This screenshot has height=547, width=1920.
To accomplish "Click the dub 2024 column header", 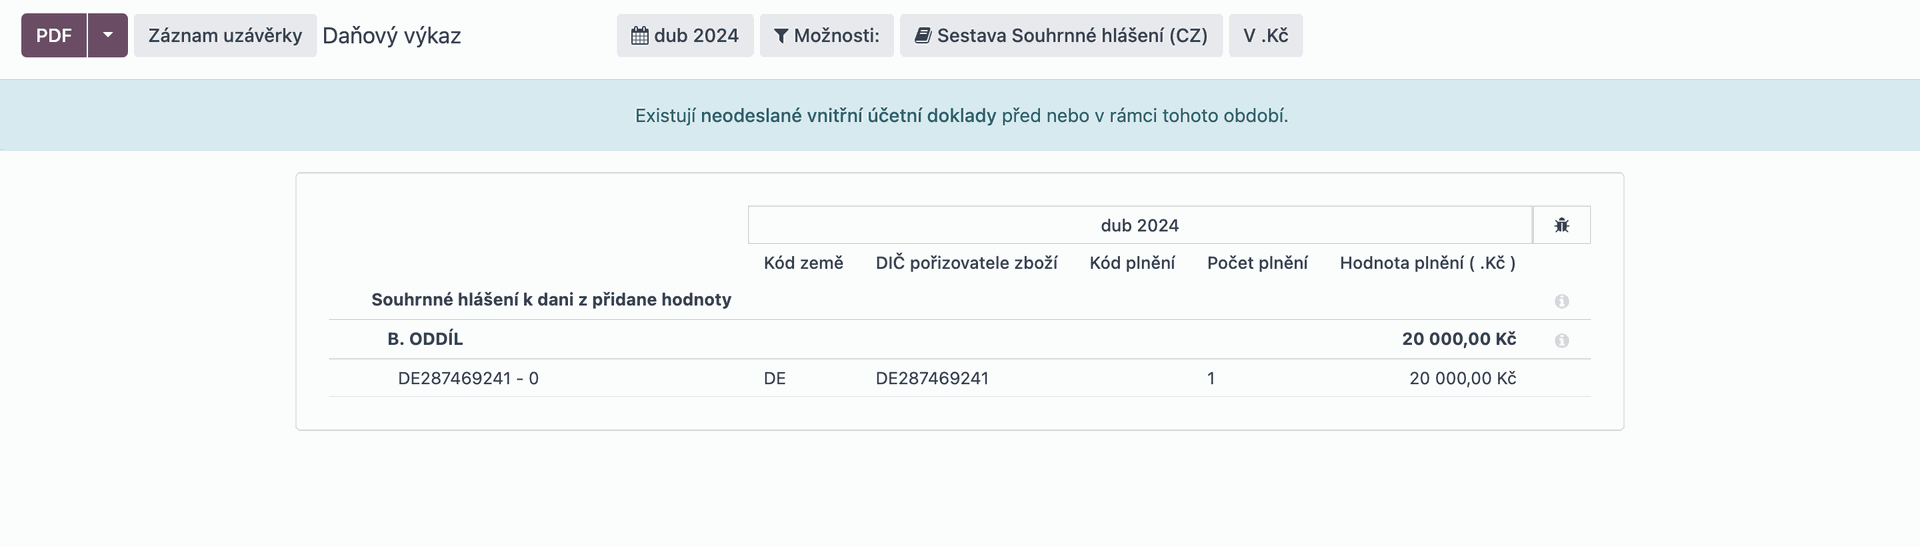I will [1140, 225].
